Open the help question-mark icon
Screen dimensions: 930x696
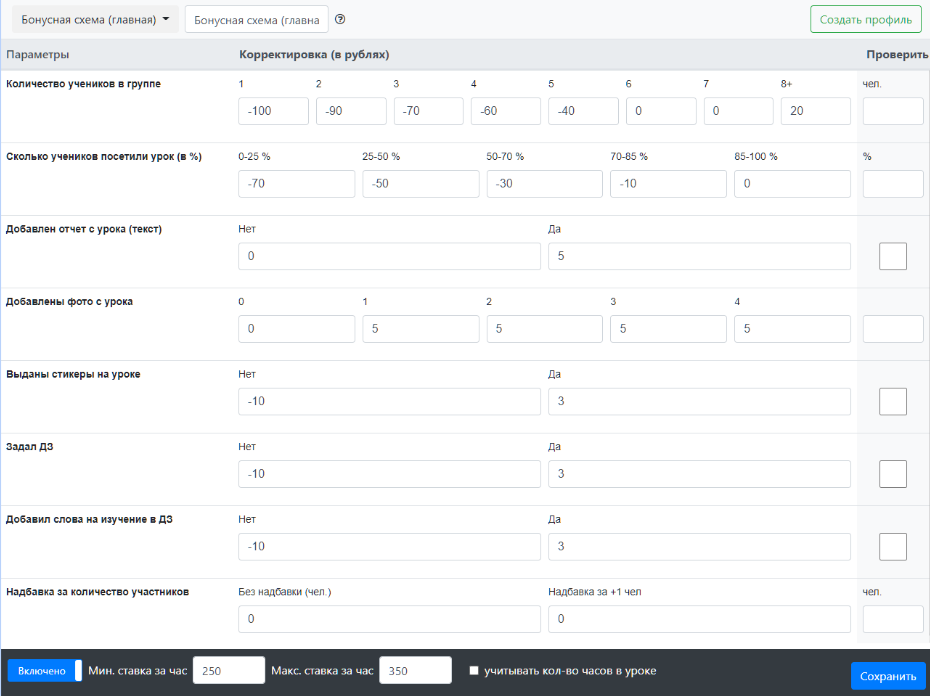point(340,19)
